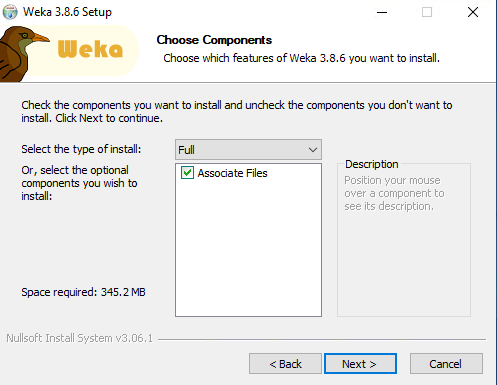Click the yellow Weka wordmark logo
The height and width of the screenshot is (385, 497).
[90, 49]
